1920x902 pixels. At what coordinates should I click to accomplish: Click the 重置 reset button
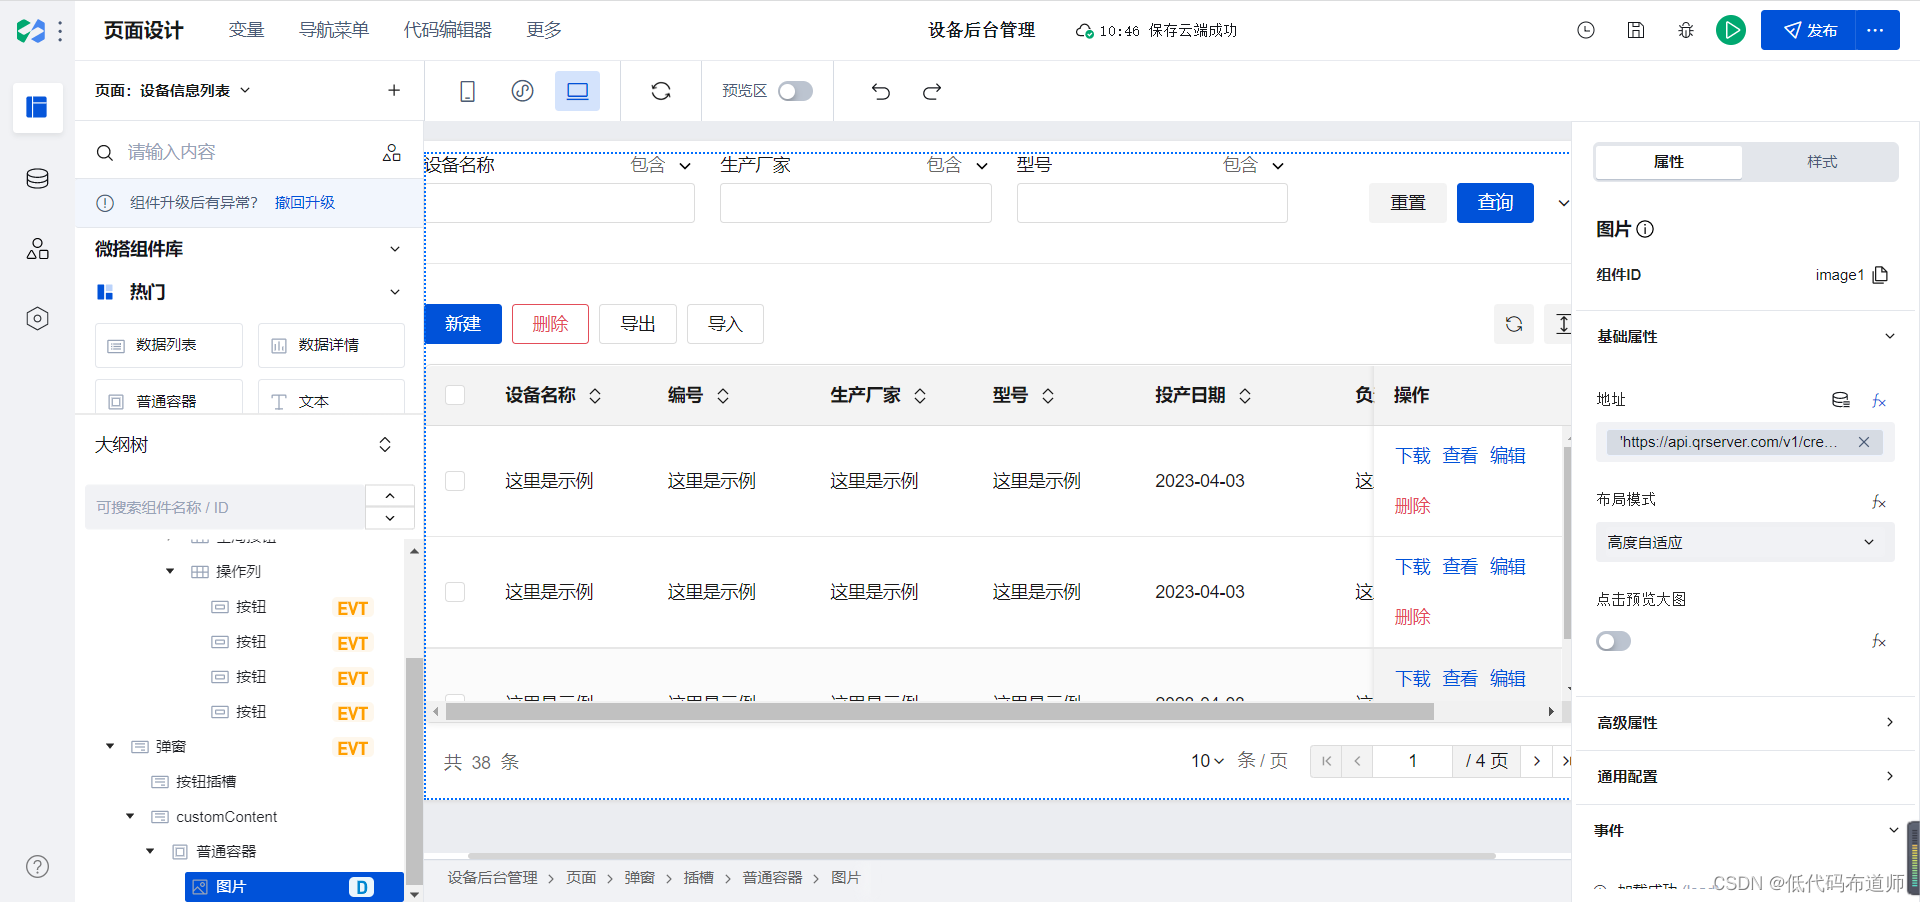click(x=1408, y=203)
